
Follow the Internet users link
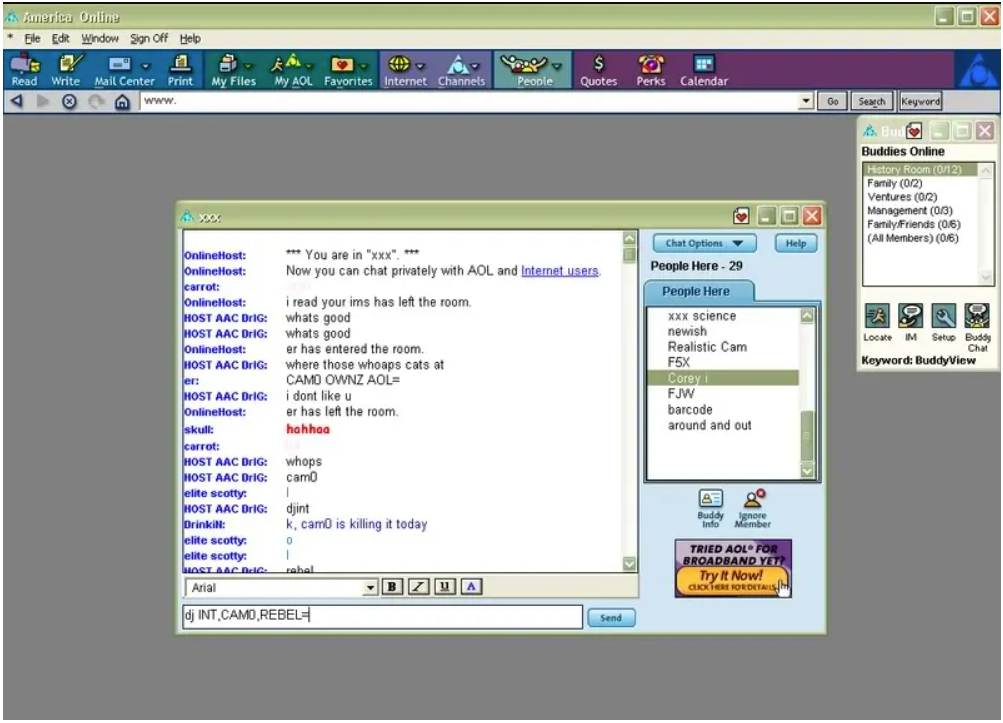[560, 271]
